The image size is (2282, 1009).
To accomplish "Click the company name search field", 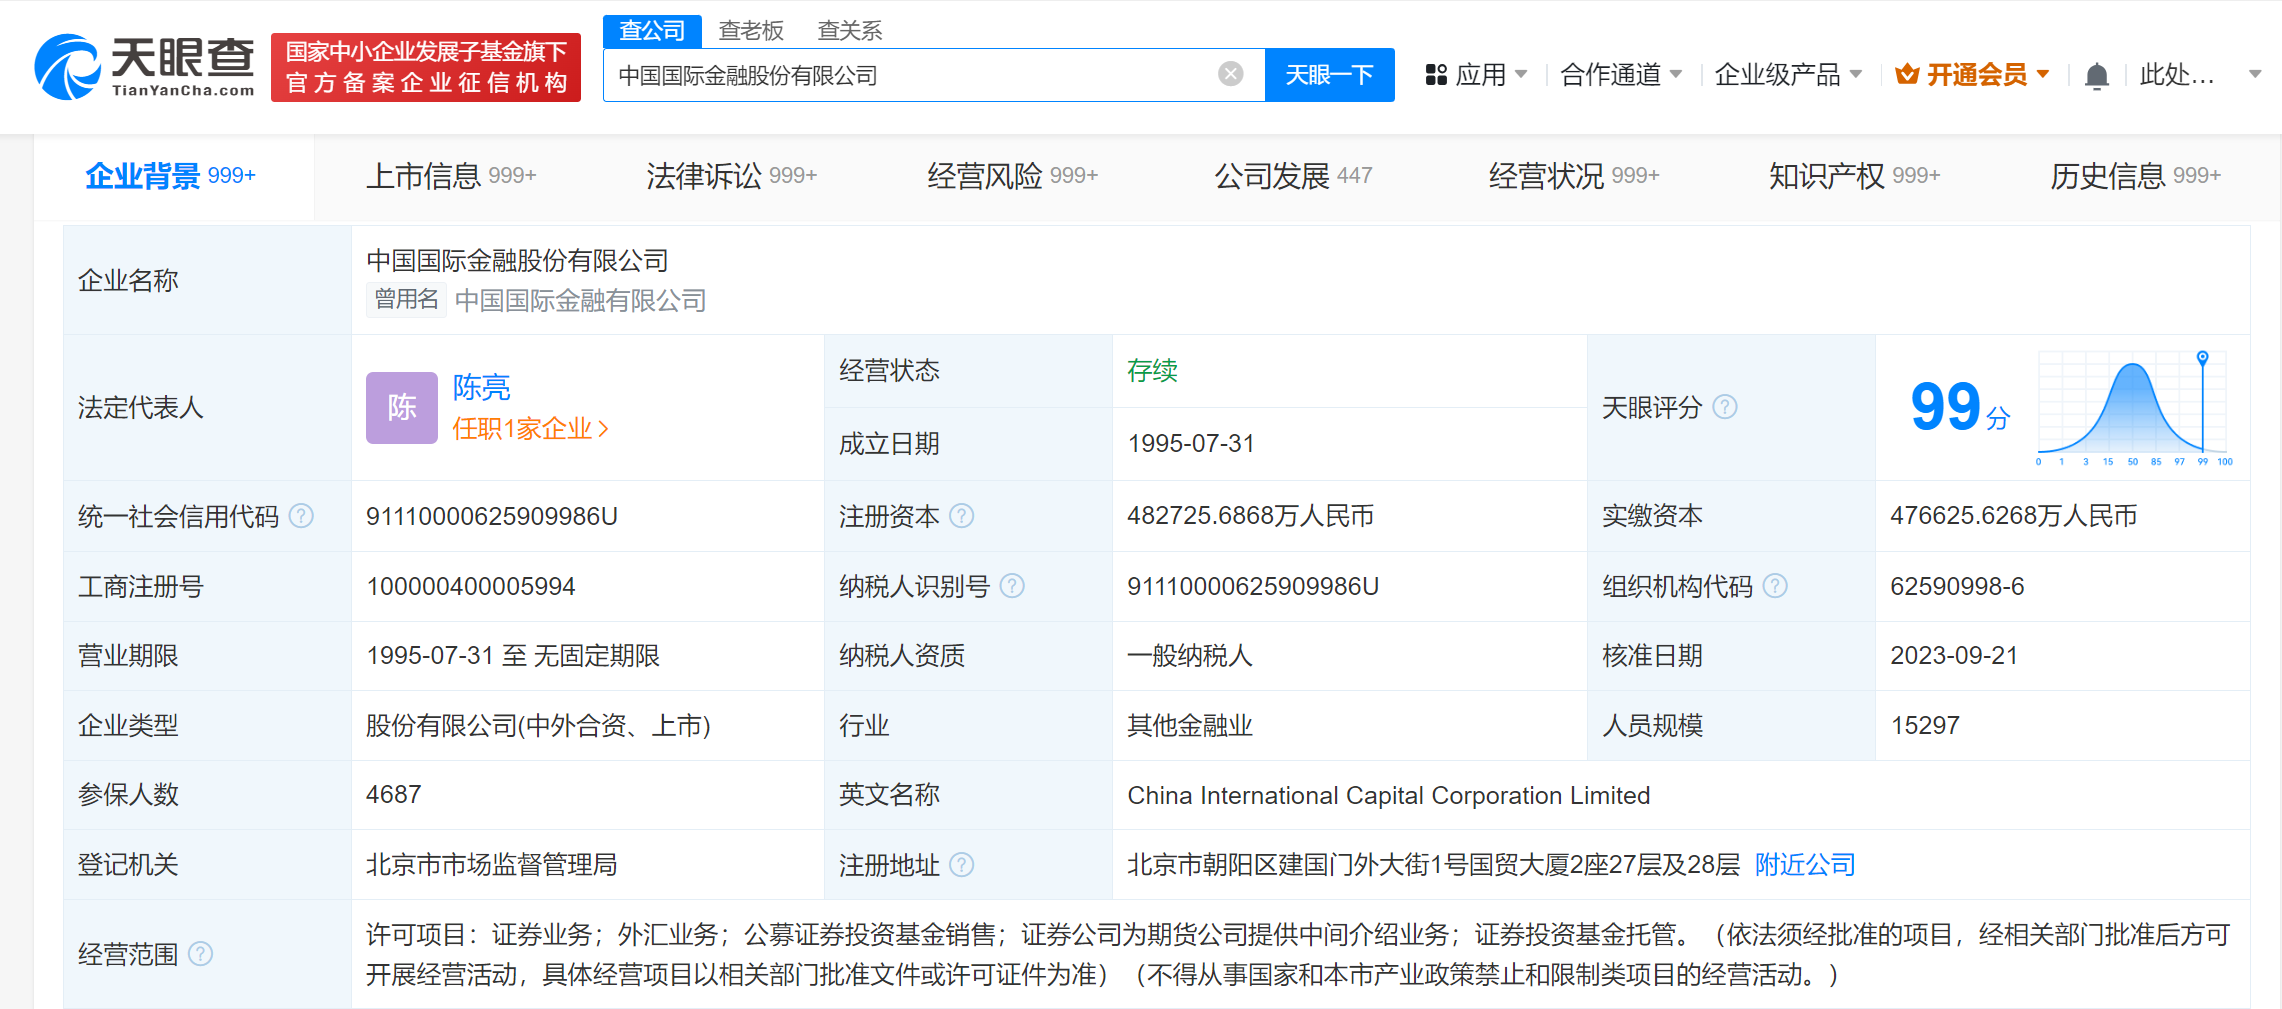I will pos(910,75).
